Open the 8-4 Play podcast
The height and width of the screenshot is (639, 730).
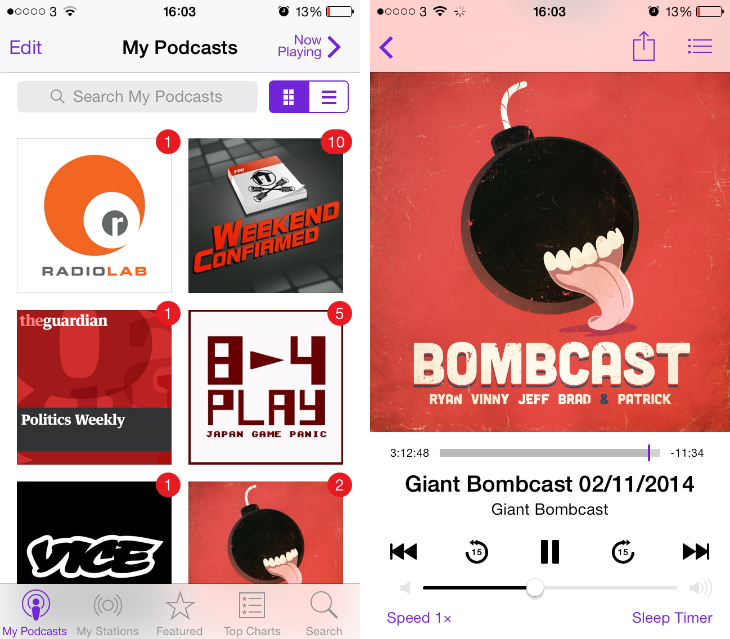point(265,387)
